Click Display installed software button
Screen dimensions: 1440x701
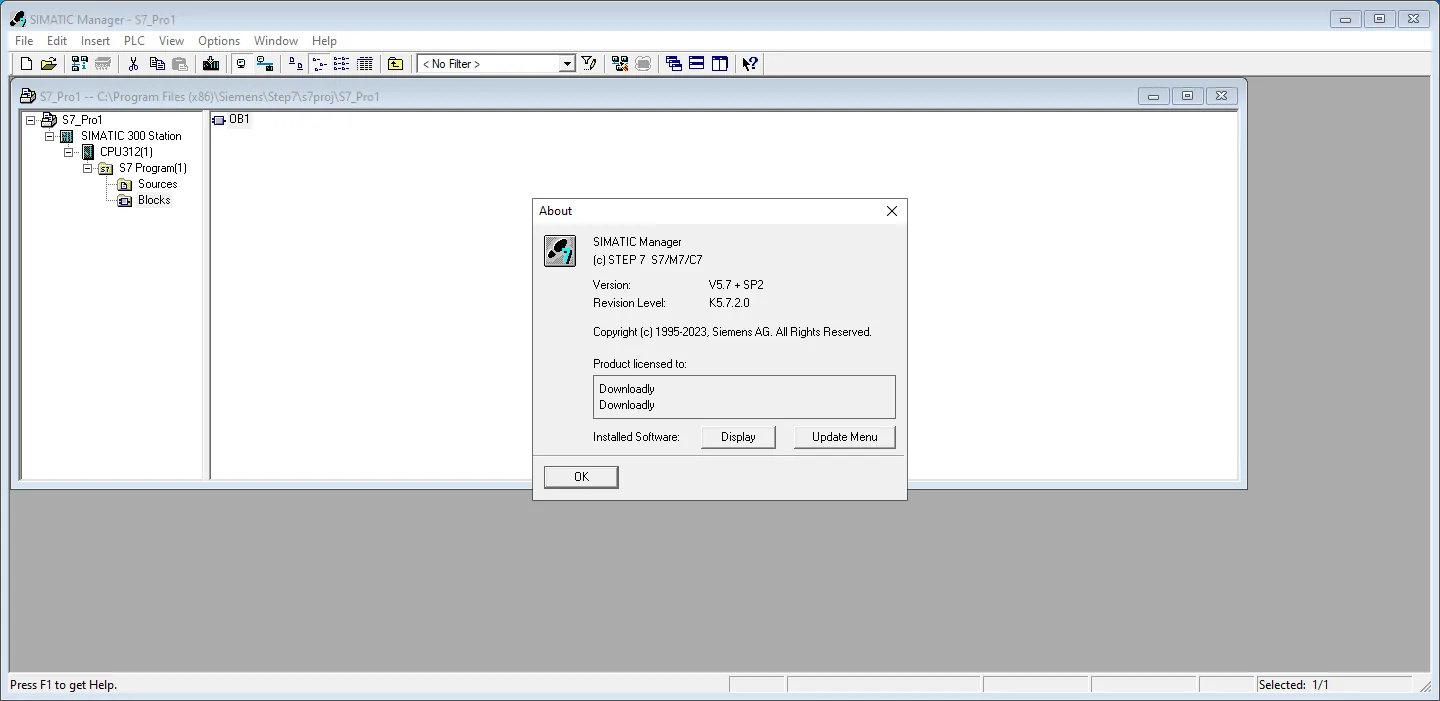click(738, 437)
